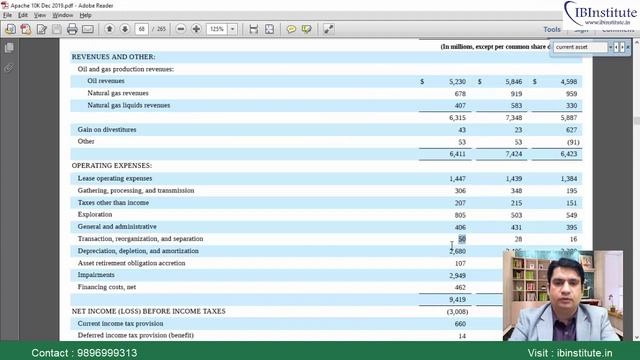640x360 pixels.
Task: Click the convert to PDF icon
Action: pos(26,29)
